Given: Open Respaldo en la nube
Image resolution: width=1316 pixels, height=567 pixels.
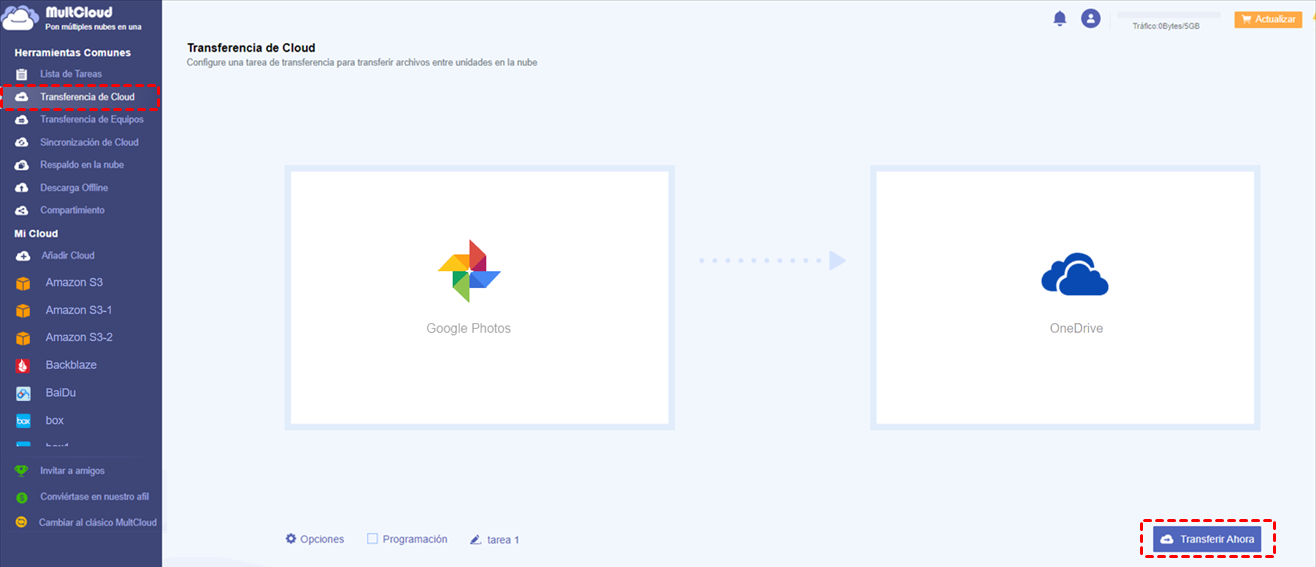Looking at the screenshot, I should point(81,165).
